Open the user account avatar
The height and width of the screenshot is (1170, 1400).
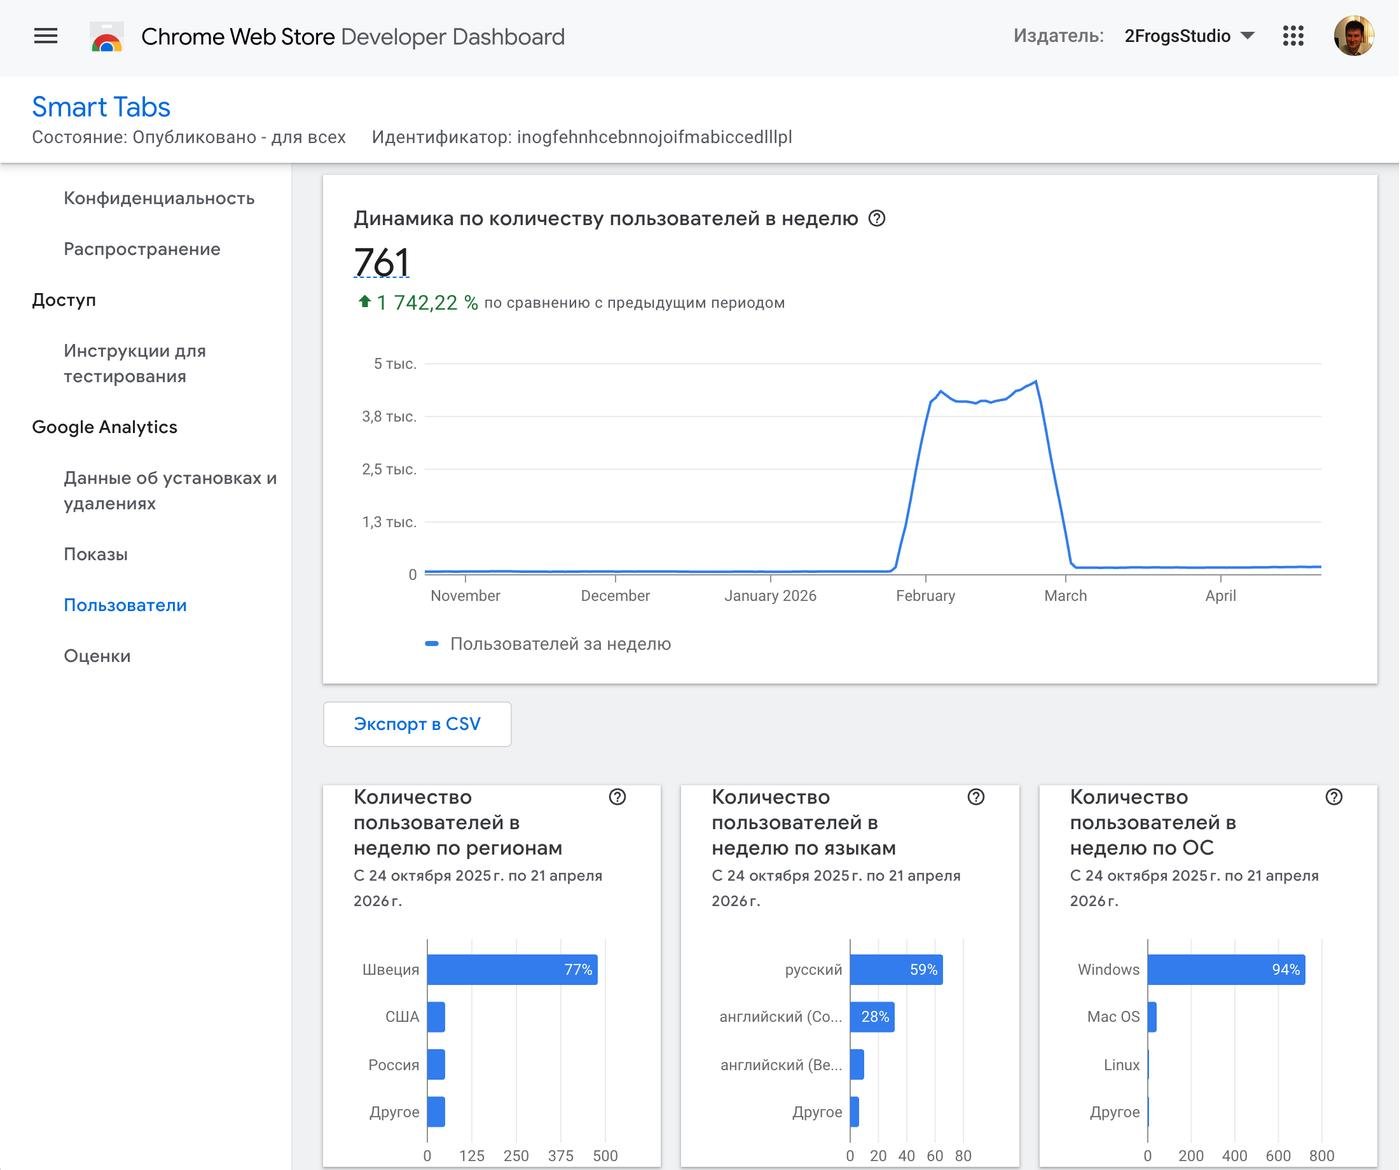1353,36
